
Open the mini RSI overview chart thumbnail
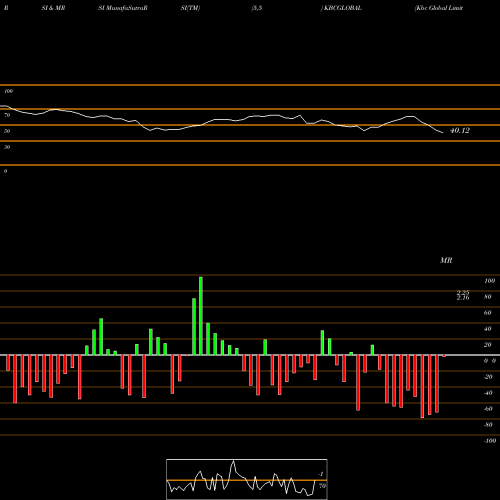pos(247,479)
